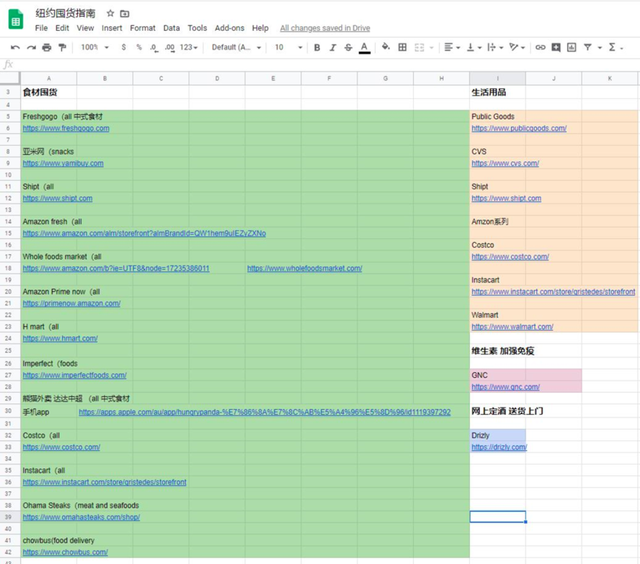Toggle bold formatting
640x564 pixels.
coord(317,48)
